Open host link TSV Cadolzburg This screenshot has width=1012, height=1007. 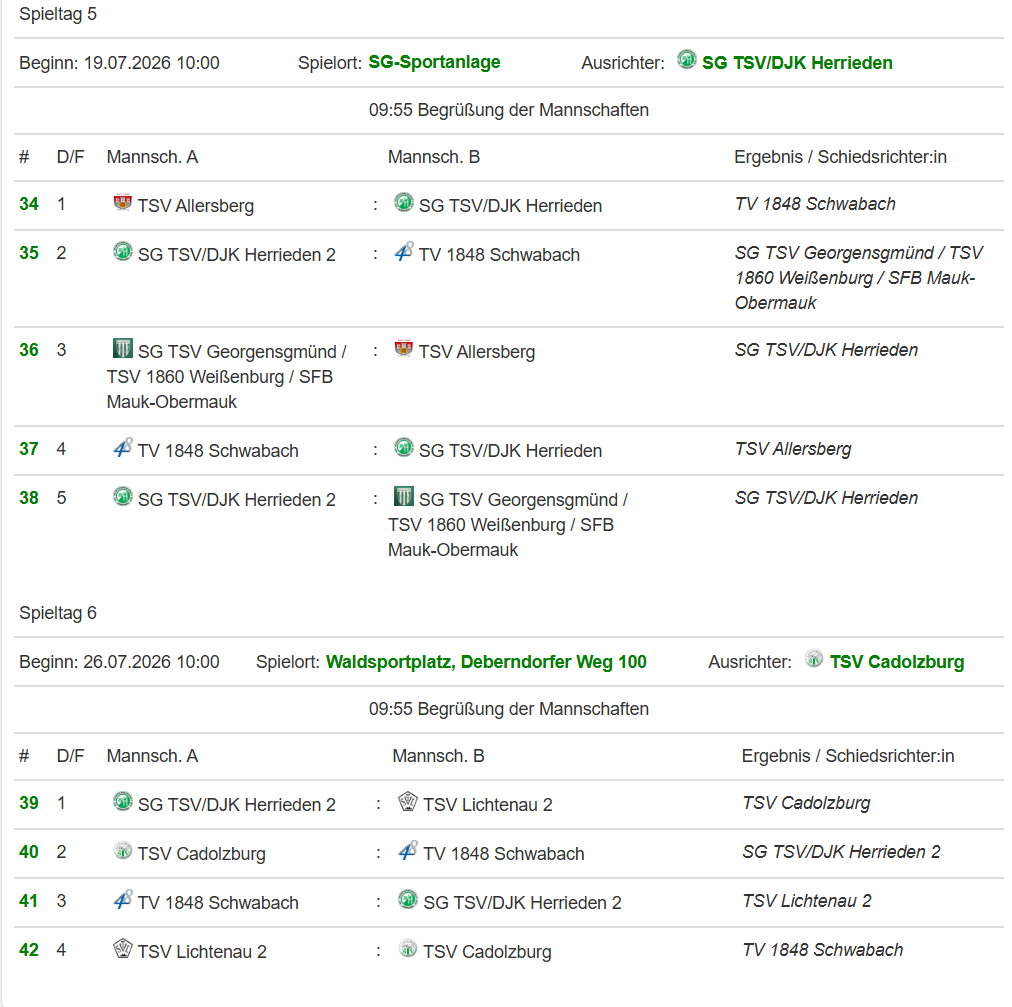pos(896,662)
